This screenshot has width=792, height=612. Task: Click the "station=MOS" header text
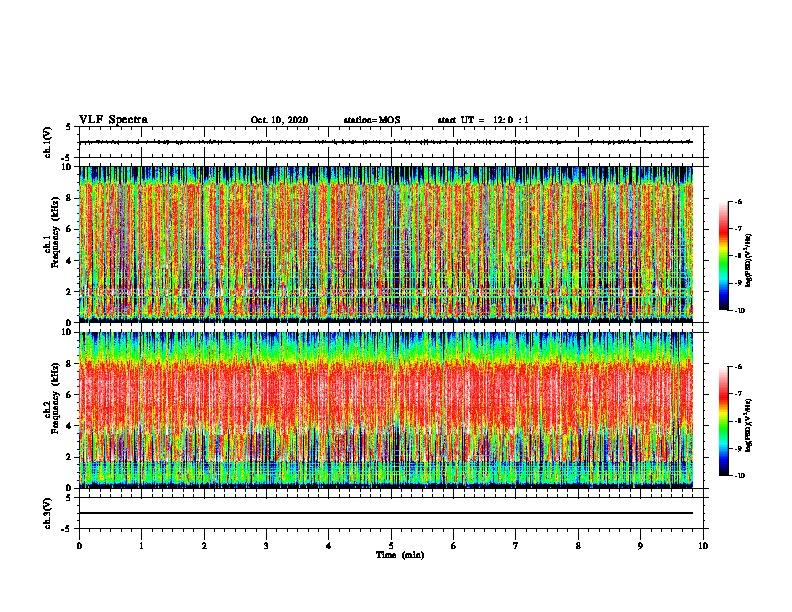point(372,120)
